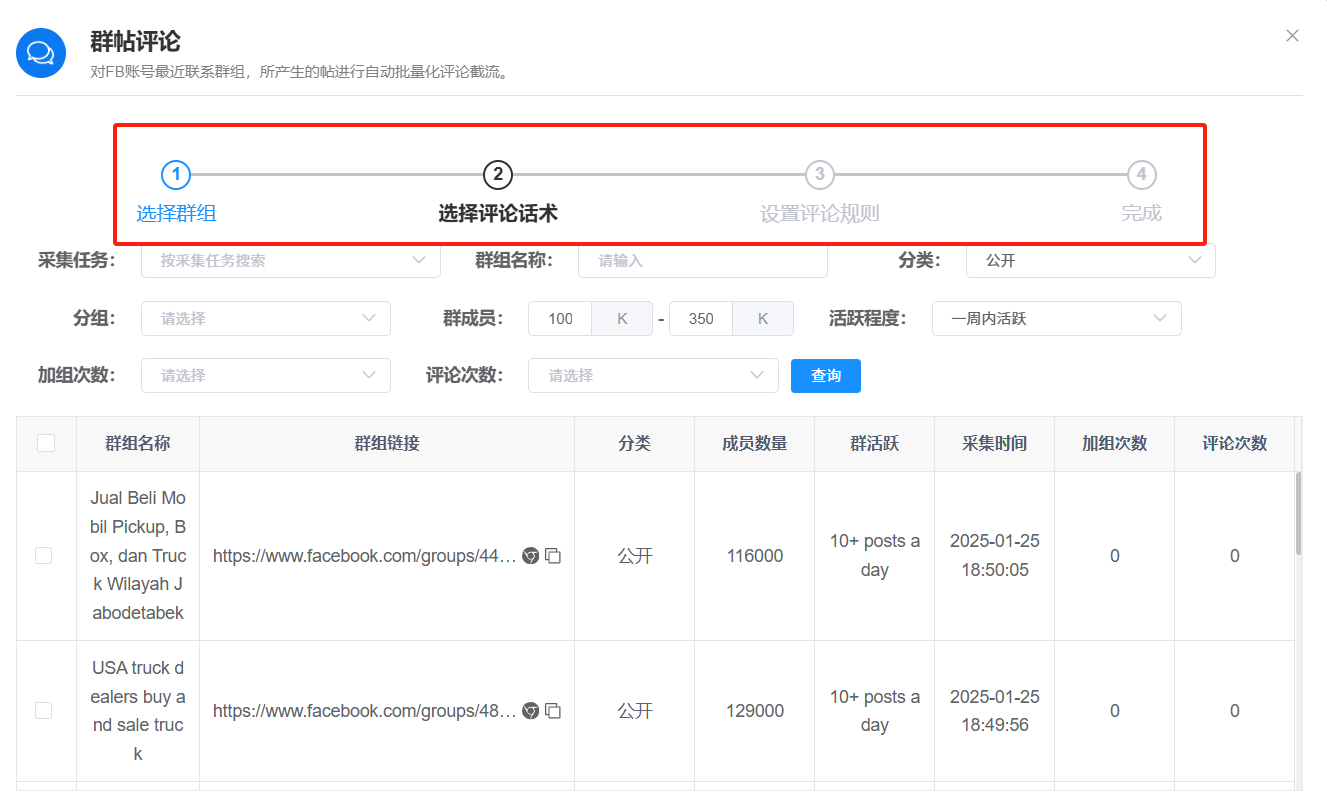
Task: Copy the link of the USA truck dealers group
Action: 553,711
